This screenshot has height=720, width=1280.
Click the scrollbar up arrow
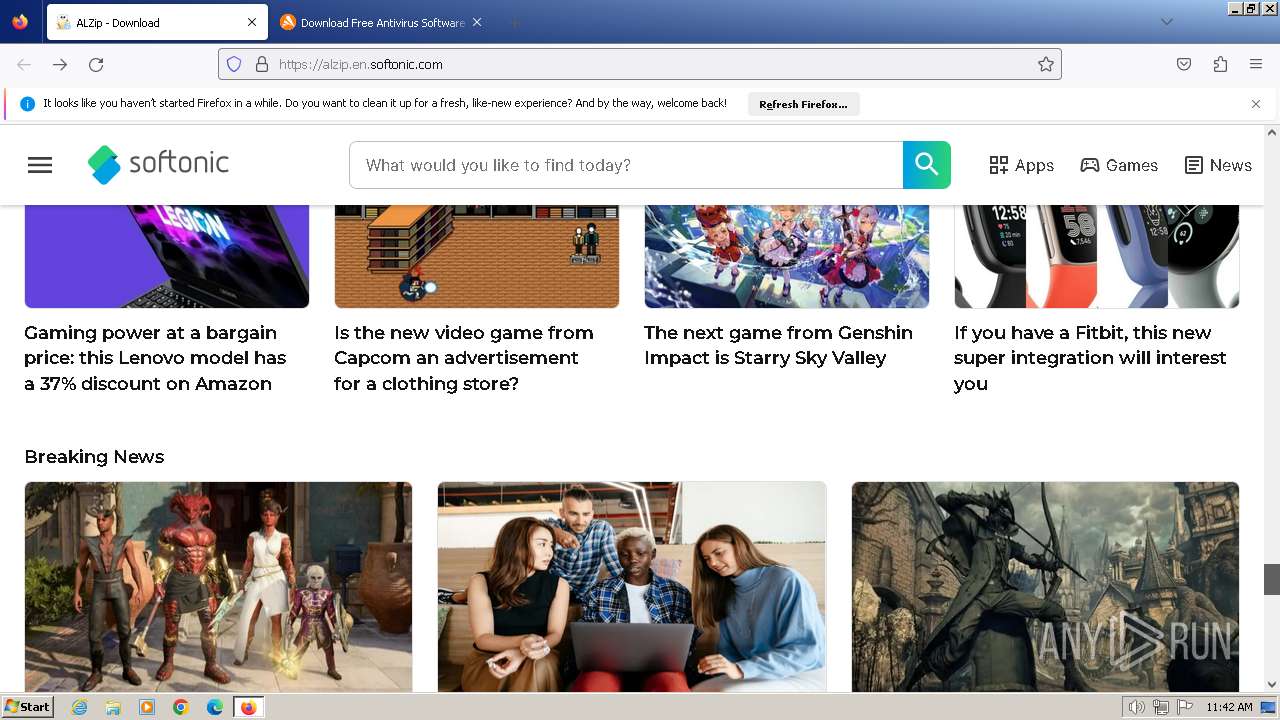[1272, 132]
